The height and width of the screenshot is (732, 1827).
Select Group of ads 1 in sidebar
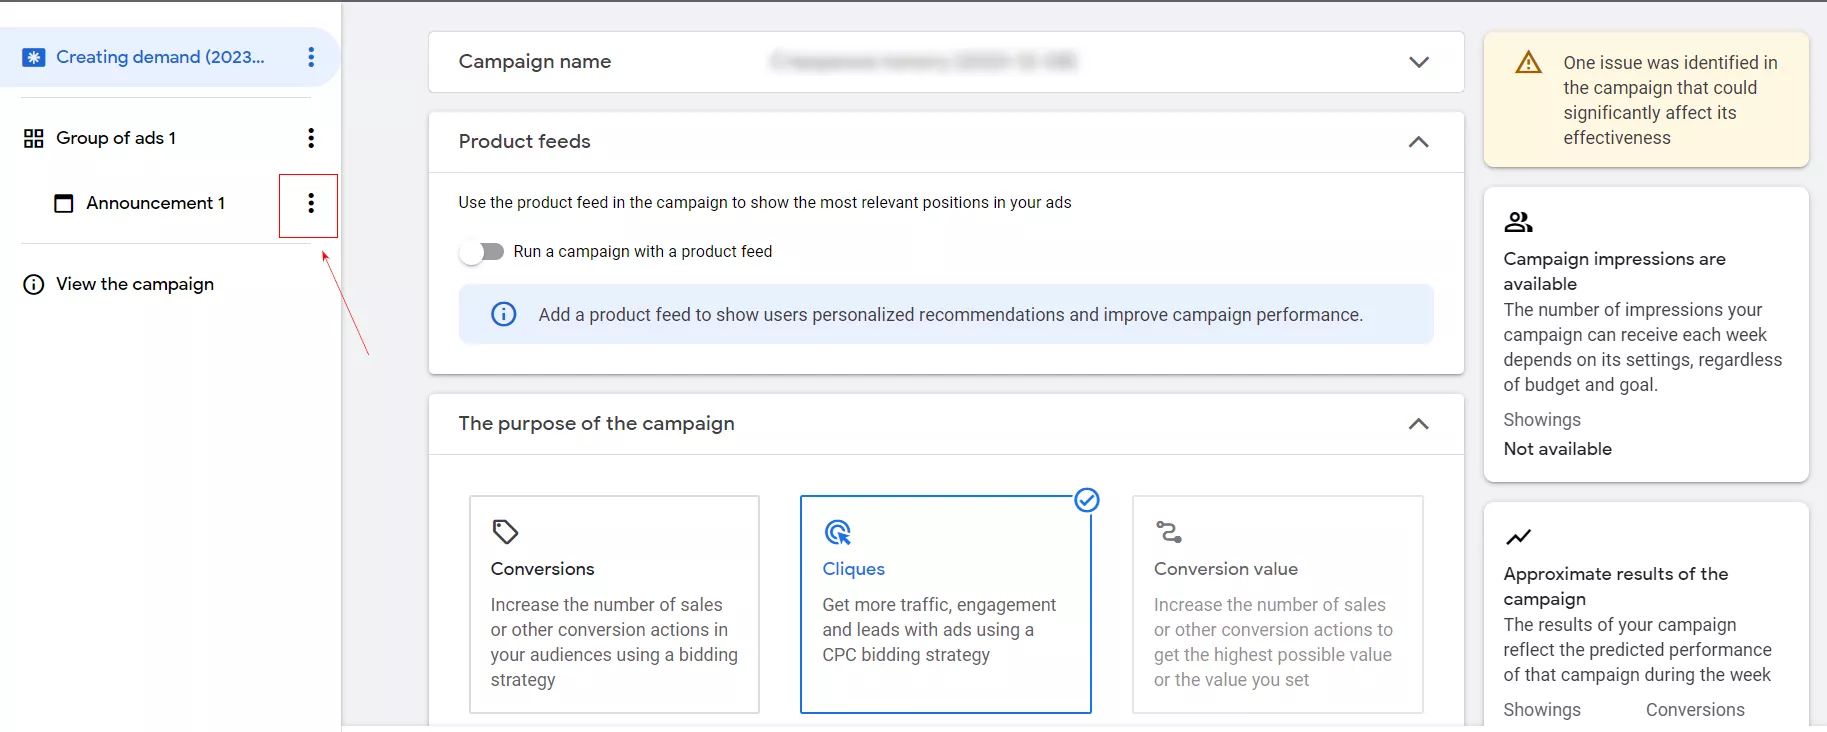pyautogui.click(x=116, y=138)
